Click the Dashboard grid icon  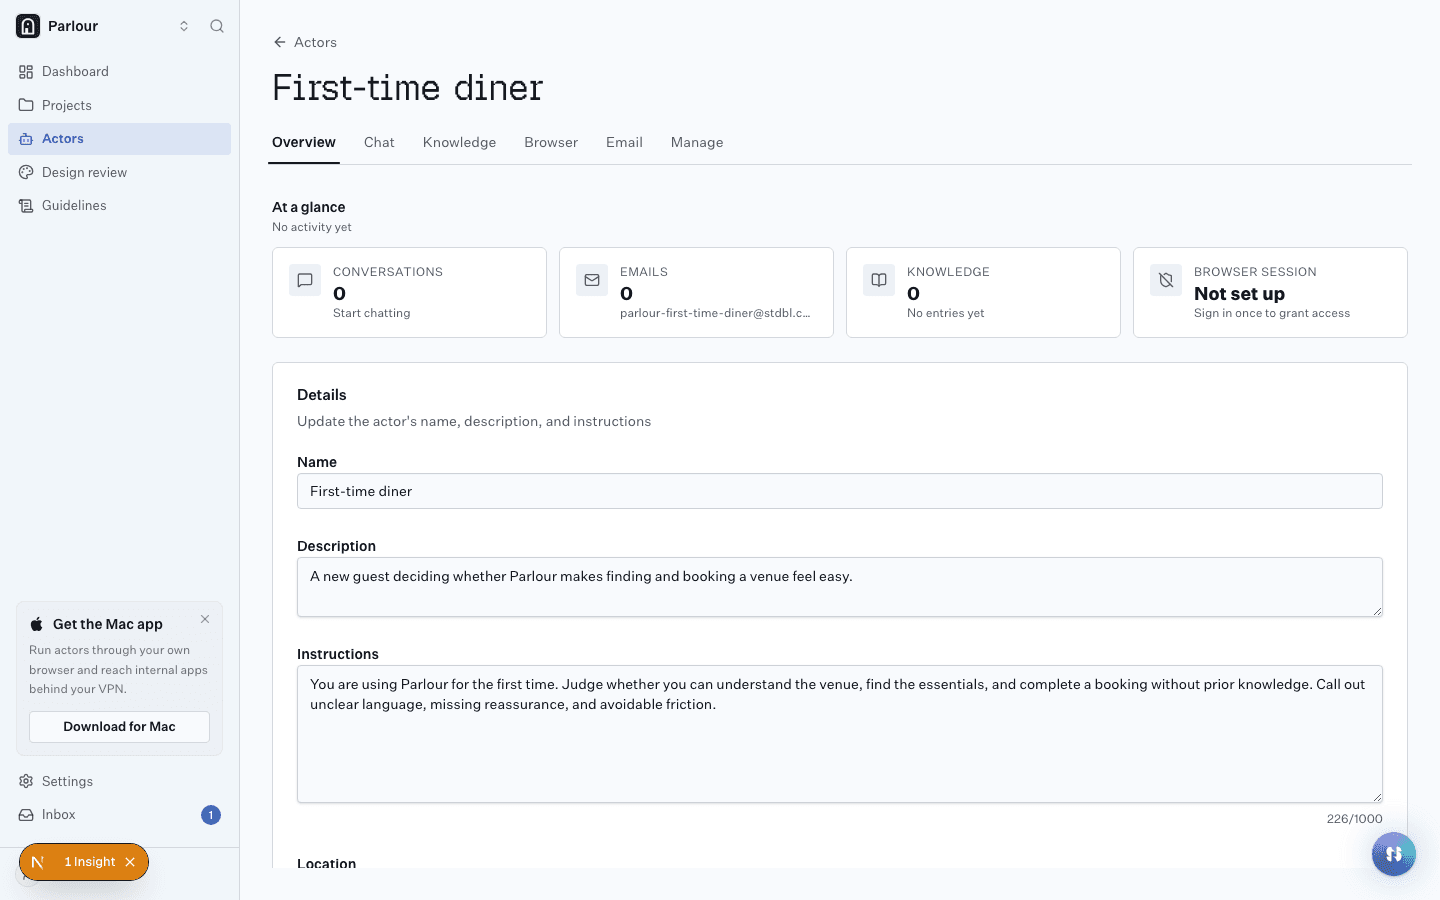(x=26, y=72)
